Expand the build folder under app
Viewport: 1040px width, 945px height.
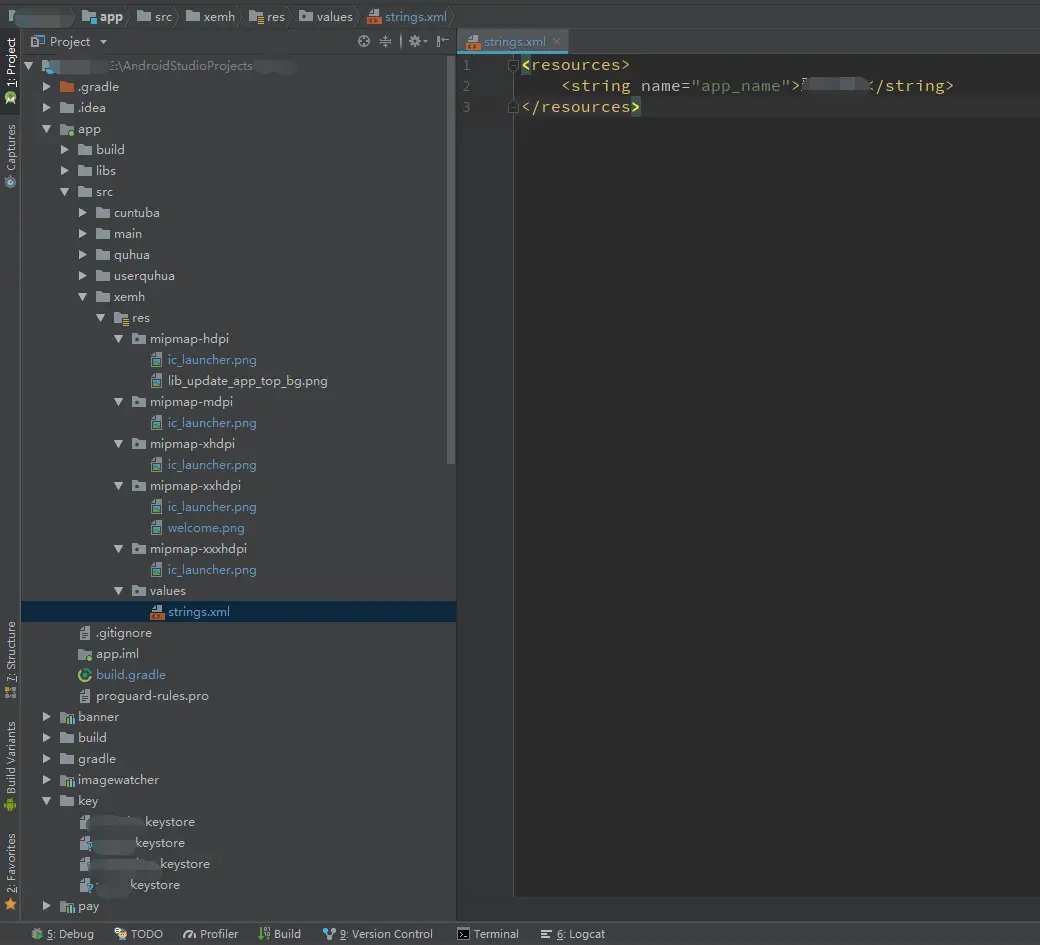click(64, 150)
